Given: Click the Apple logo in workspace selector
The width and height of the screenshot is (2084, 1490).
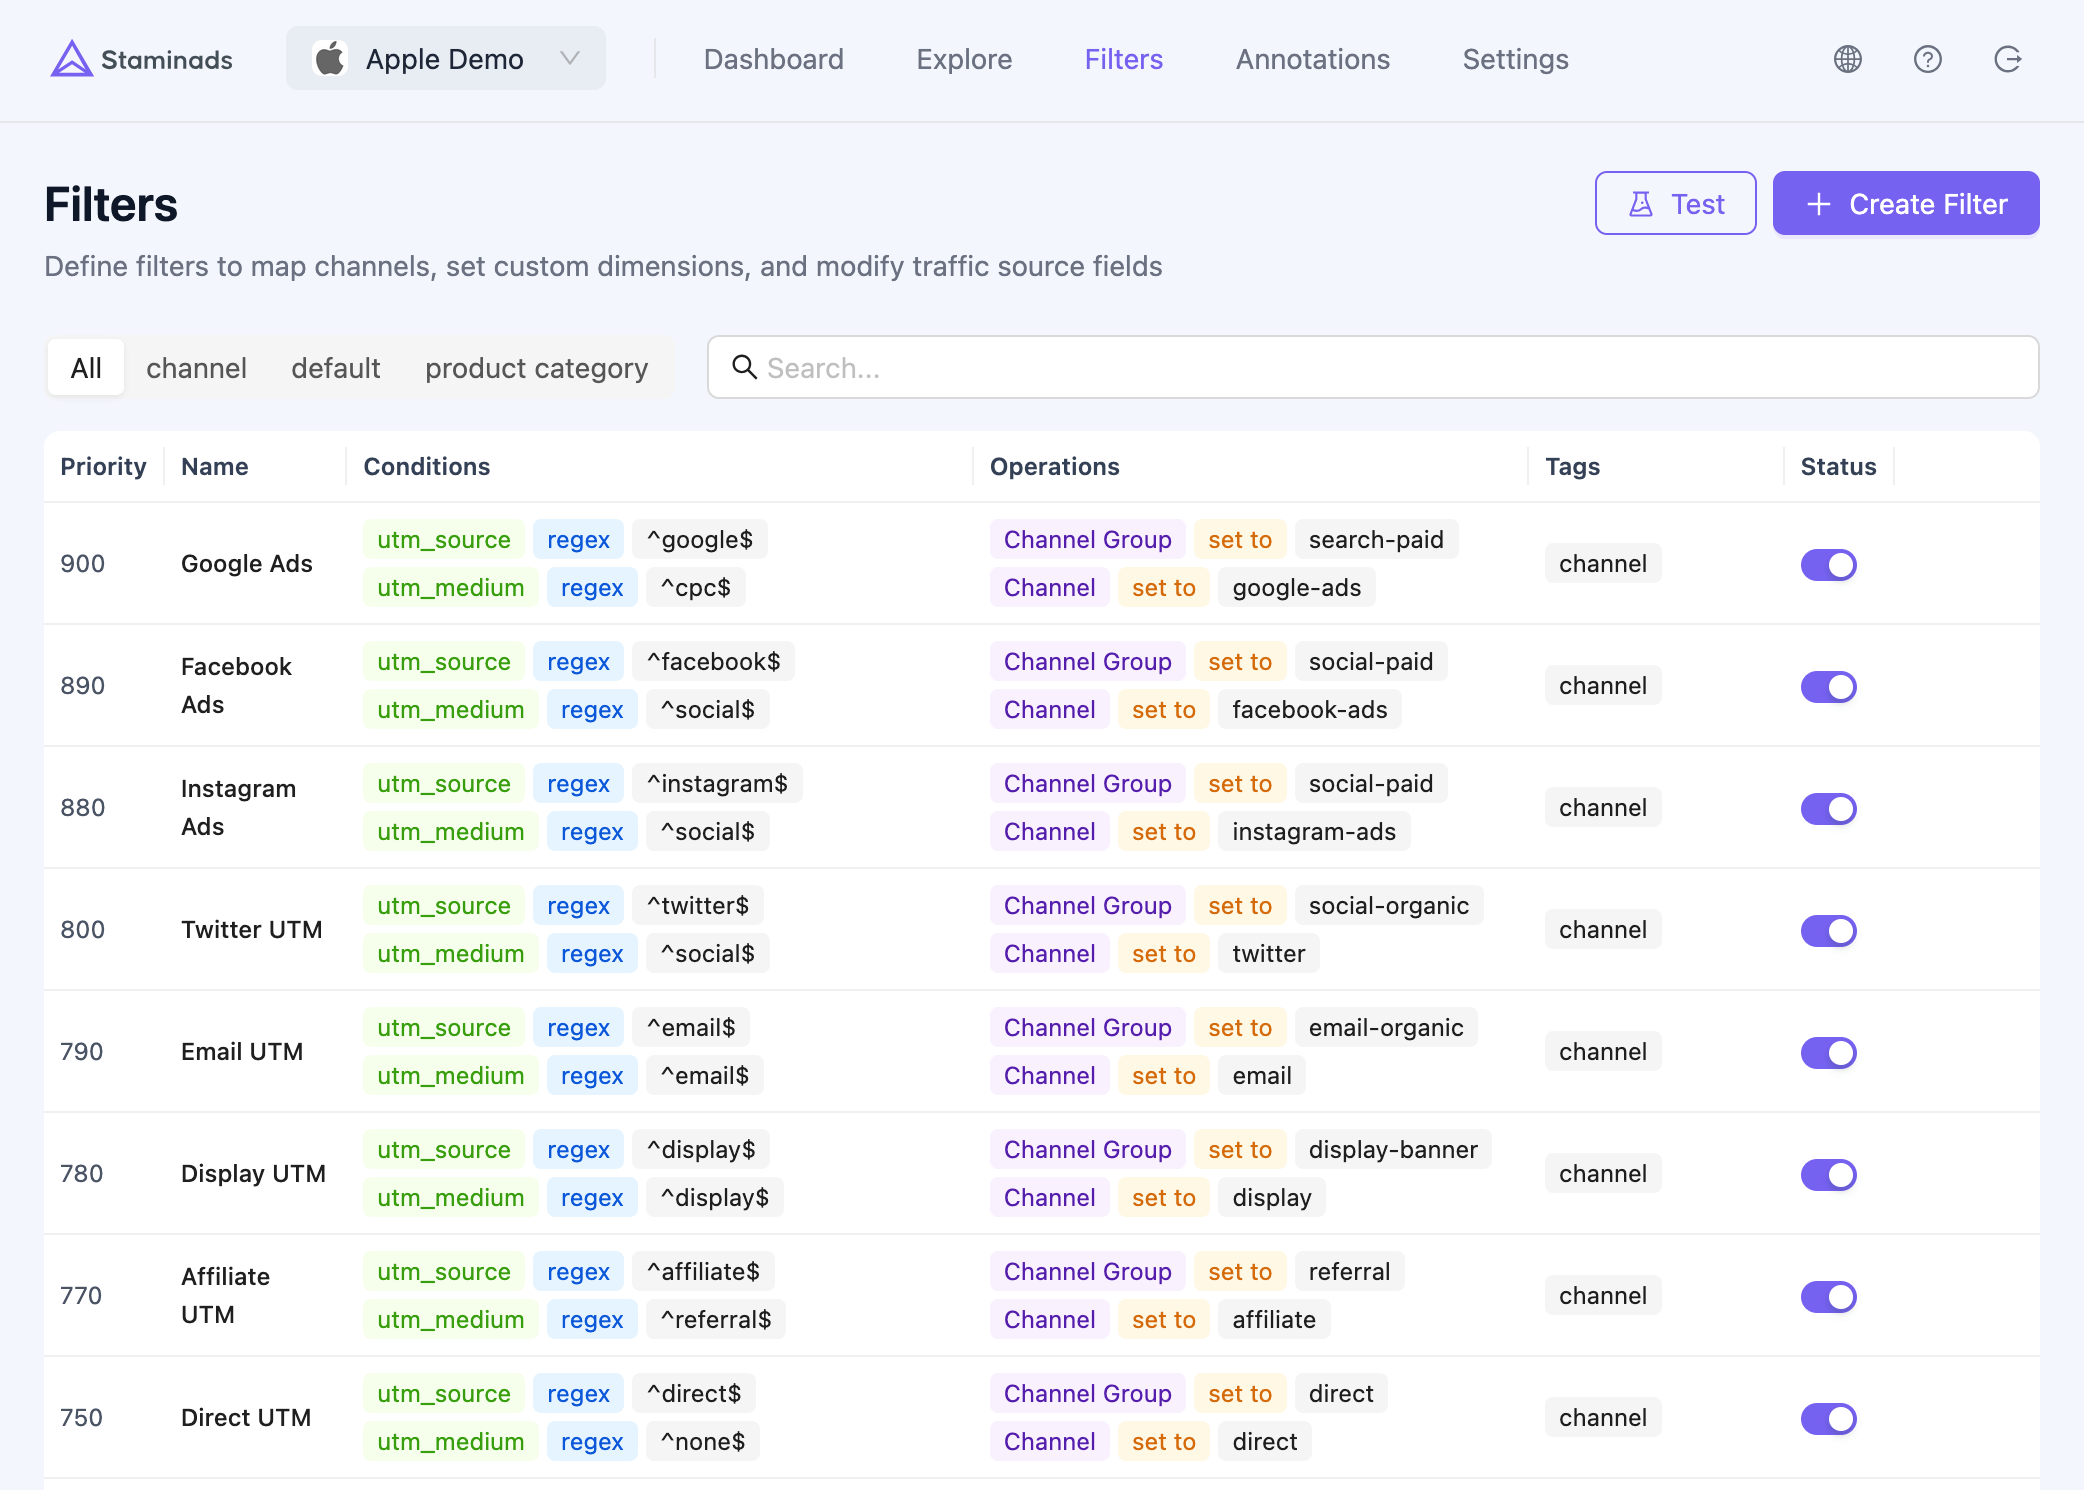Looking at the screenshot, I should 330,59.
